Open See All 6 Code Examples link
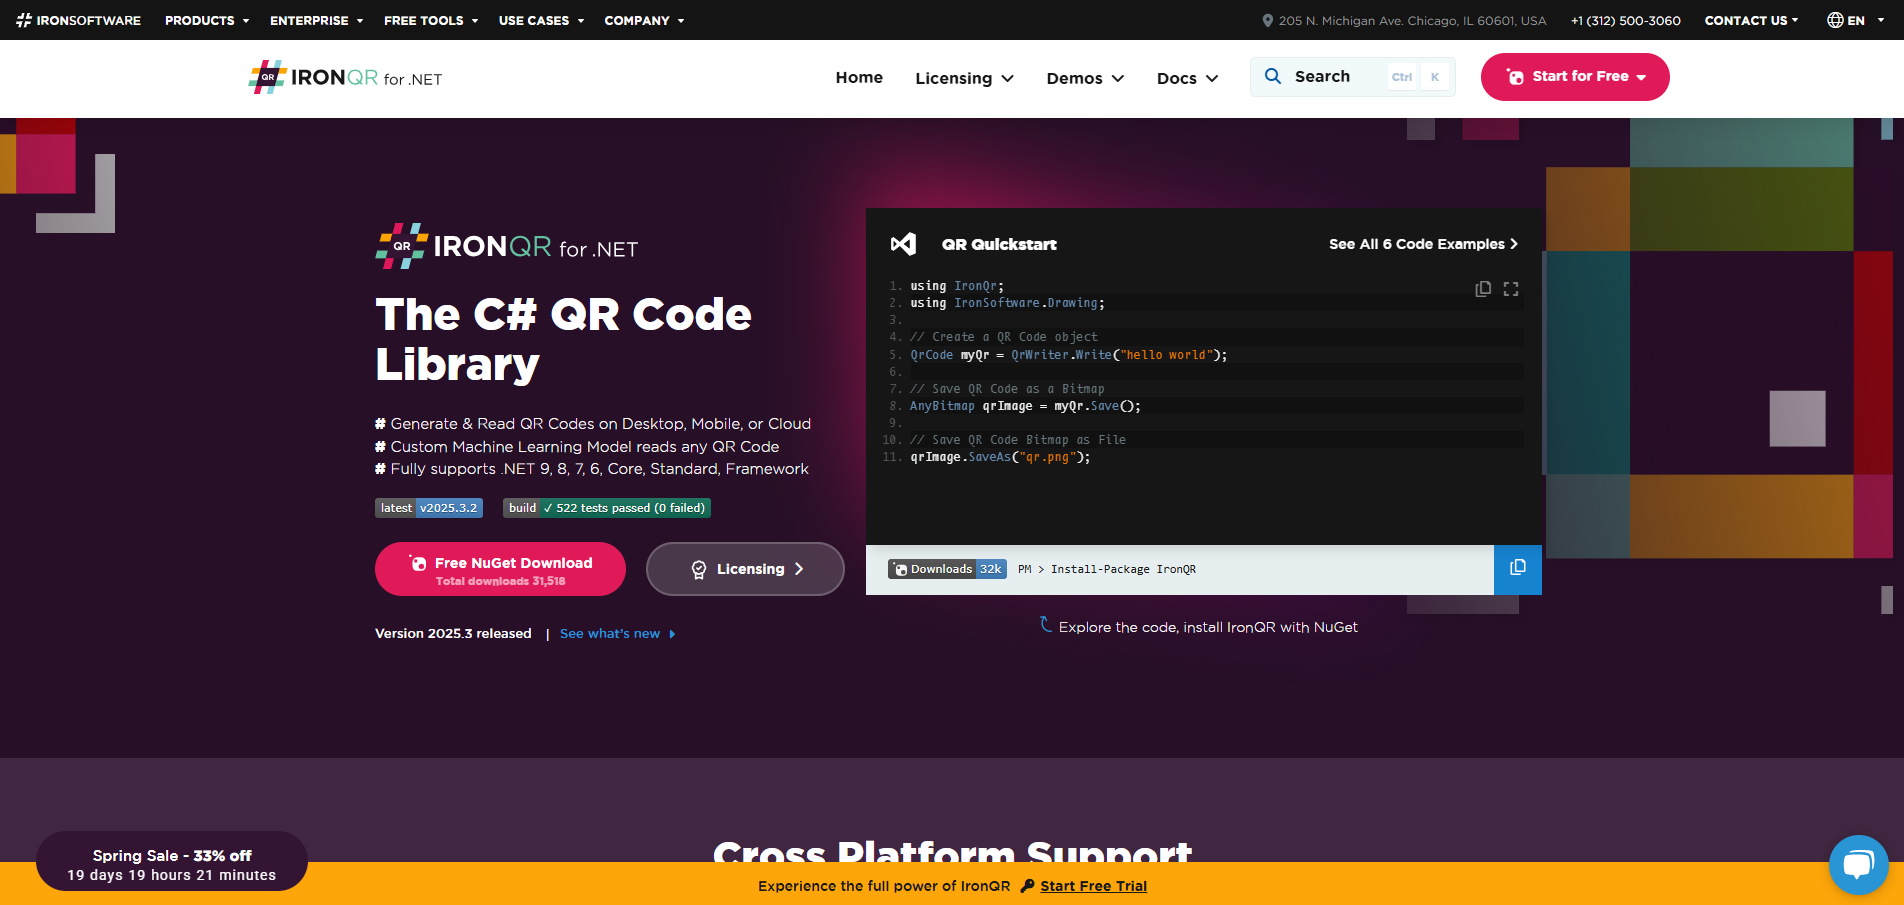Viewport: 1904px width, 905px height. (x=1423, y=244)
